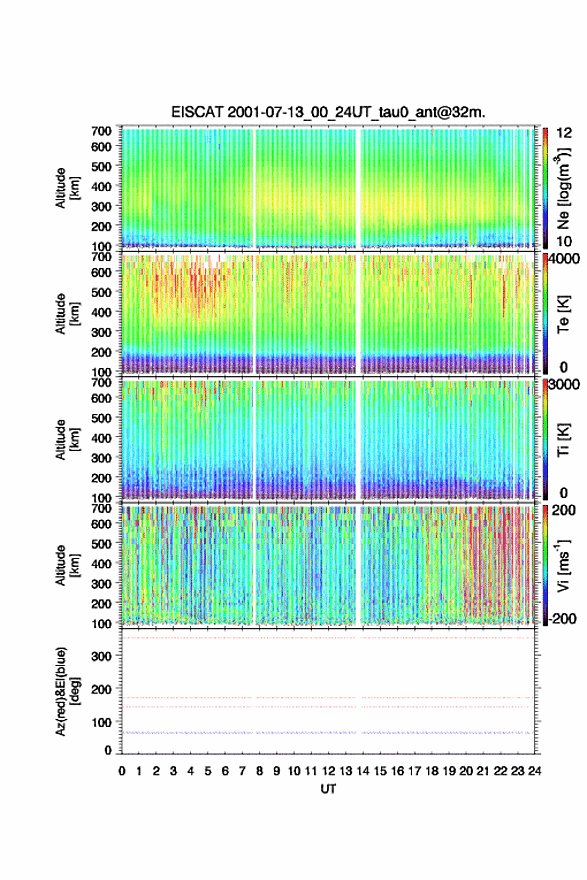Viewport: 587px width, 880px height.
Task: Click the Ti color bar
Action: click(x=545, y=440)
